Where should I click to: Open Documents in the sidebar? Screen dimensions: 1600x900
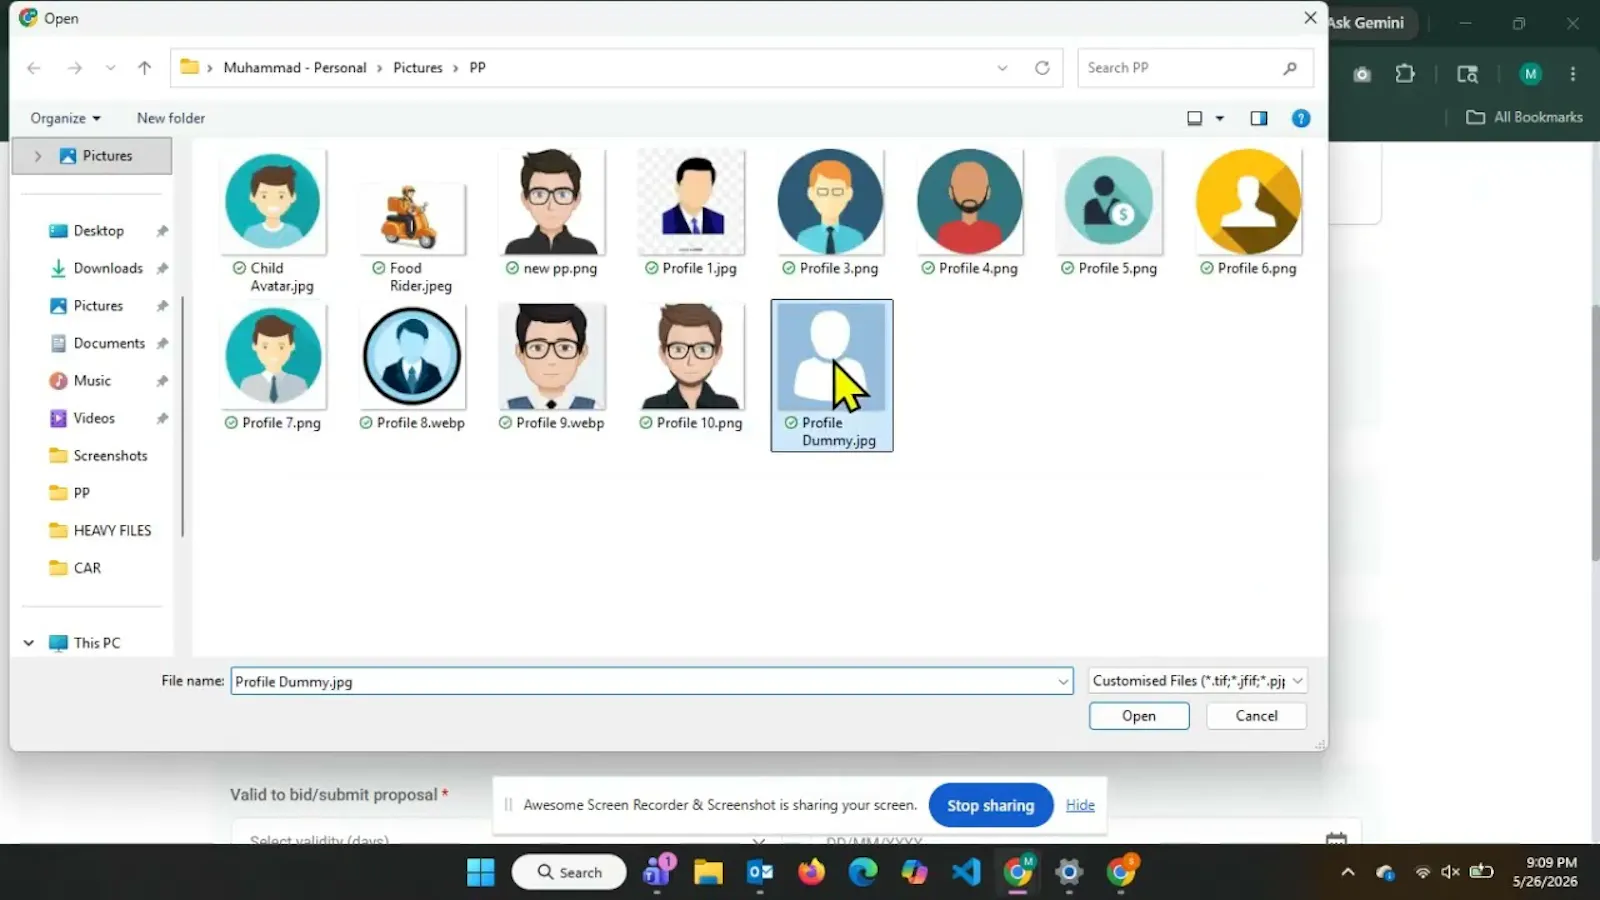coord(108,343)
